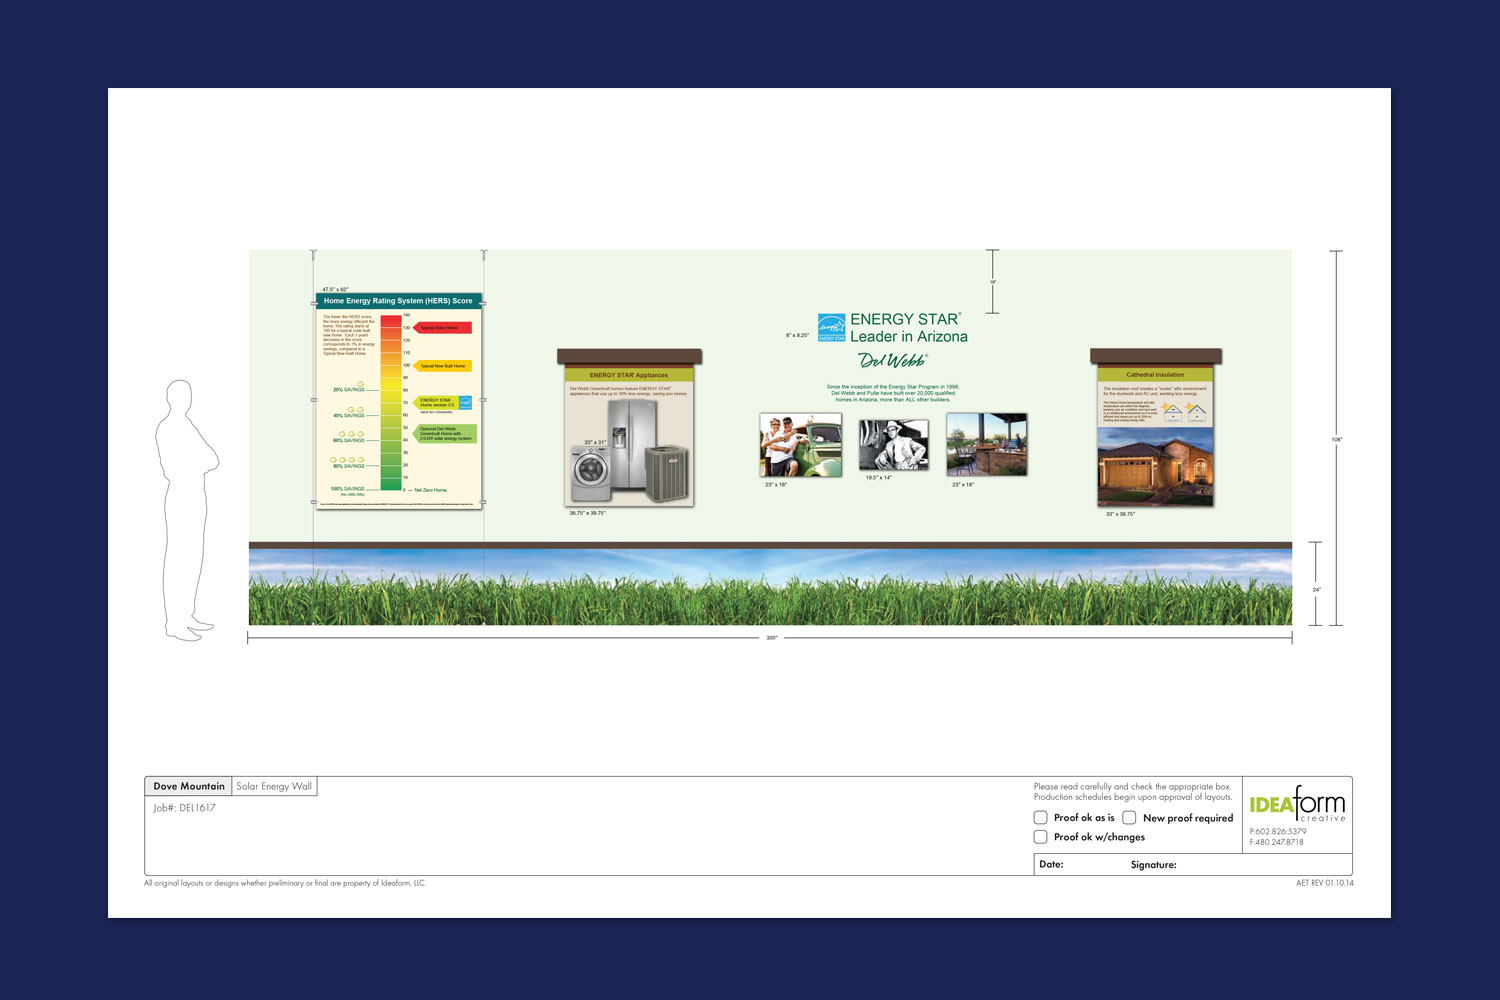
Task: Click the blue ENERGY STAR logo on the wall
Action: coord(832,327)
